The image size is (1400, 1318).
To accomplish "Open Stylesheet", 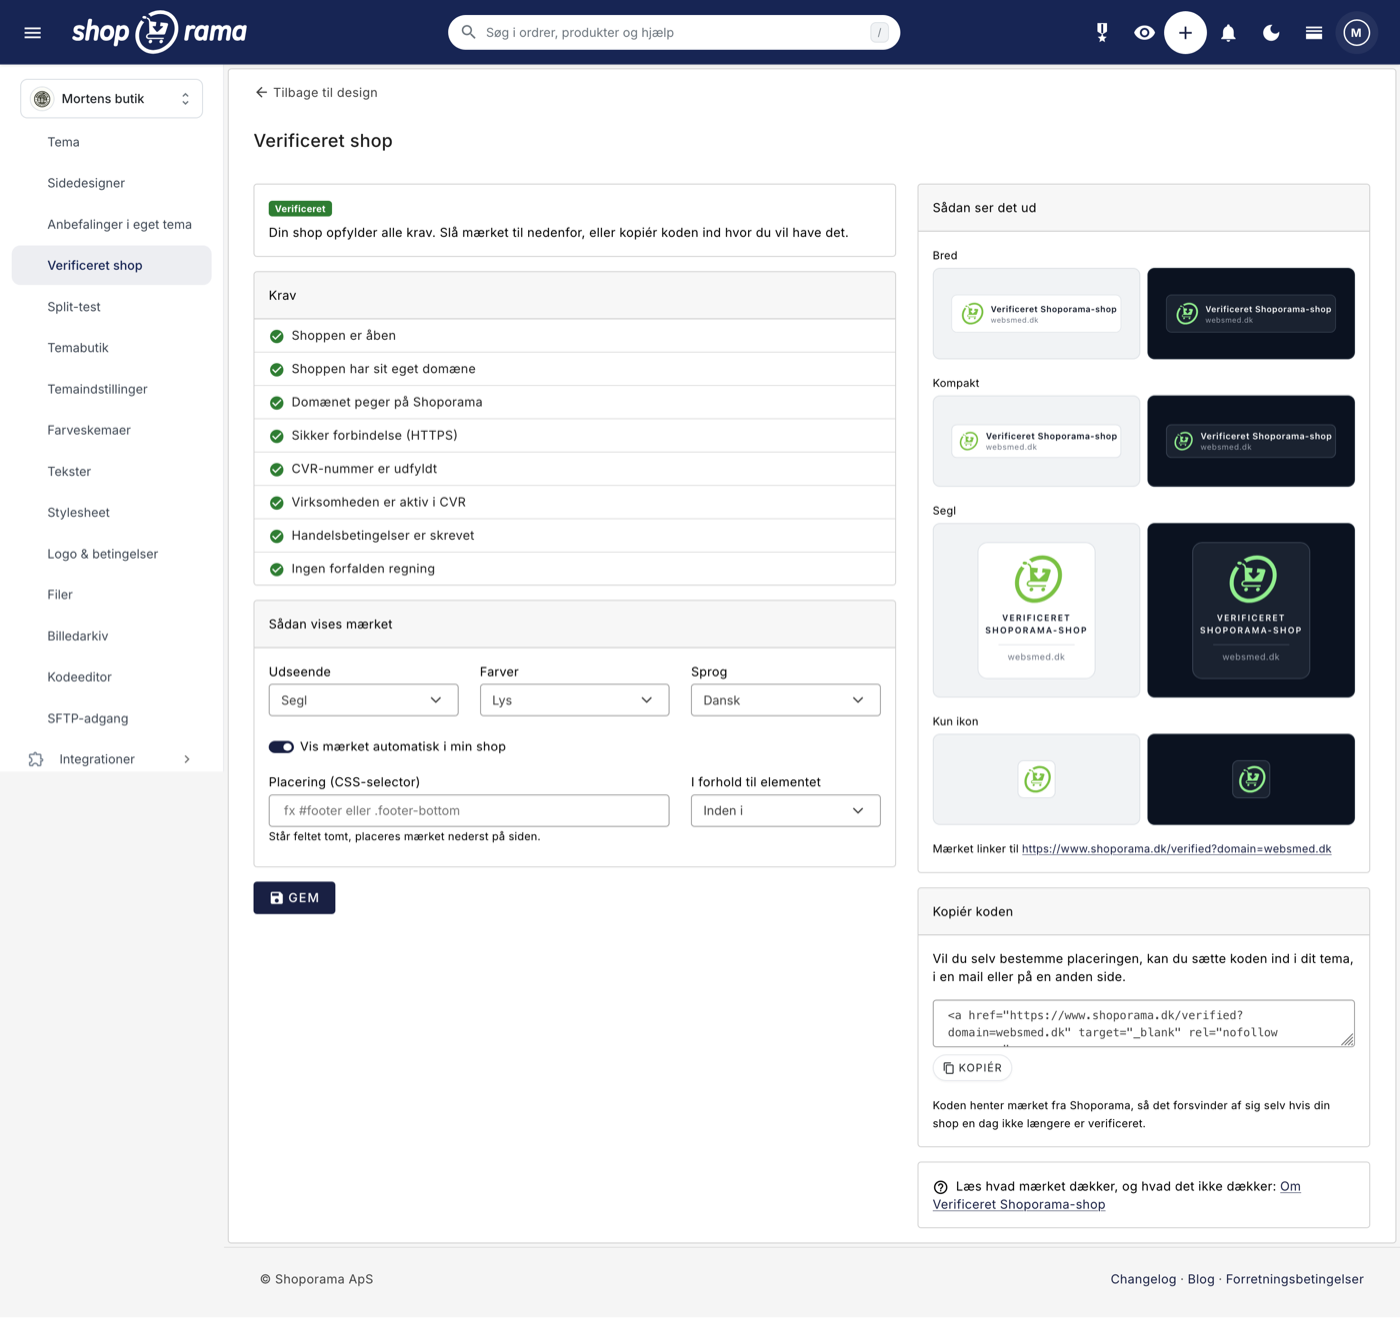I will point(78,512).
